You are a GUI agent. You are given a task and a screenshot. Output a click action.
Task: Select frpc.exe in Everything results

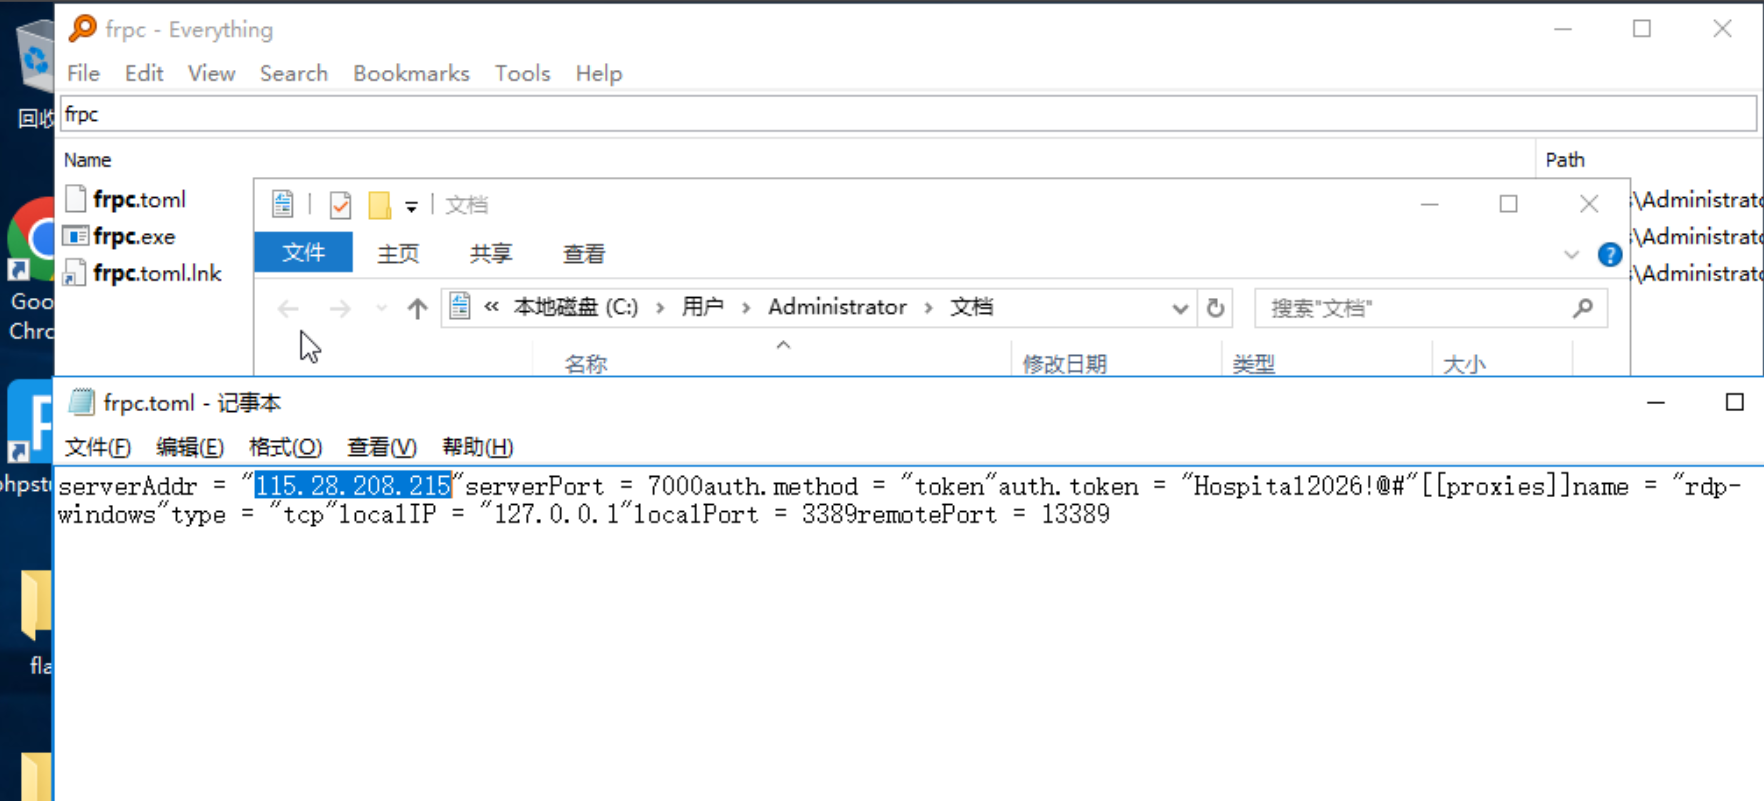(134, 236)
